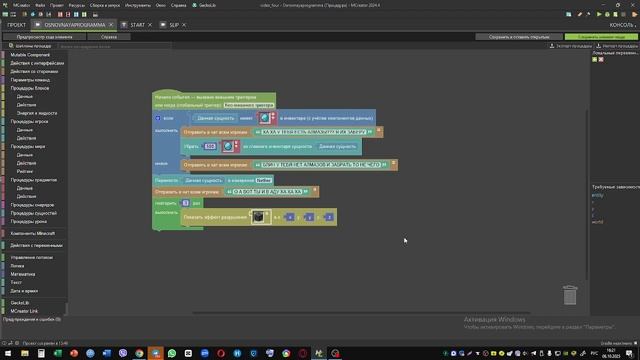Viewport: 640px width, 360px height.
Task: Open the CONSOLE dropdown at top right
Action: click(623, 25)
